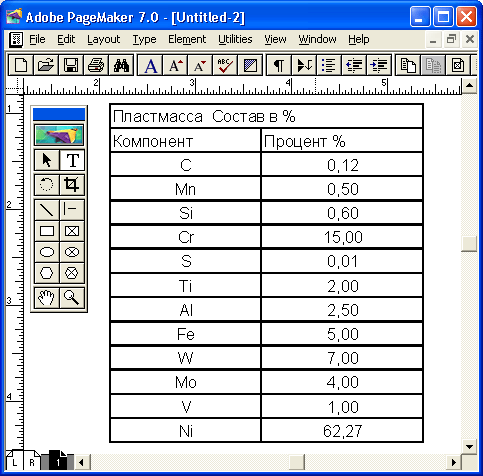Open the Utilities menu
The width and height of the screenshot is (483, 476).
235,39
